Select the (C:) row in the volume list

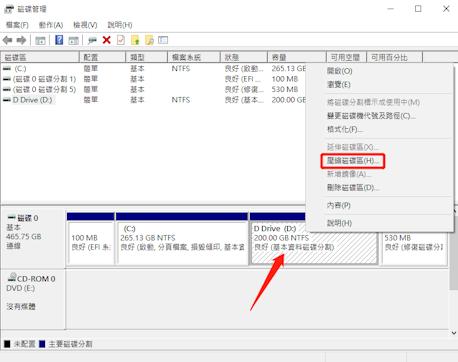point(153,69)
